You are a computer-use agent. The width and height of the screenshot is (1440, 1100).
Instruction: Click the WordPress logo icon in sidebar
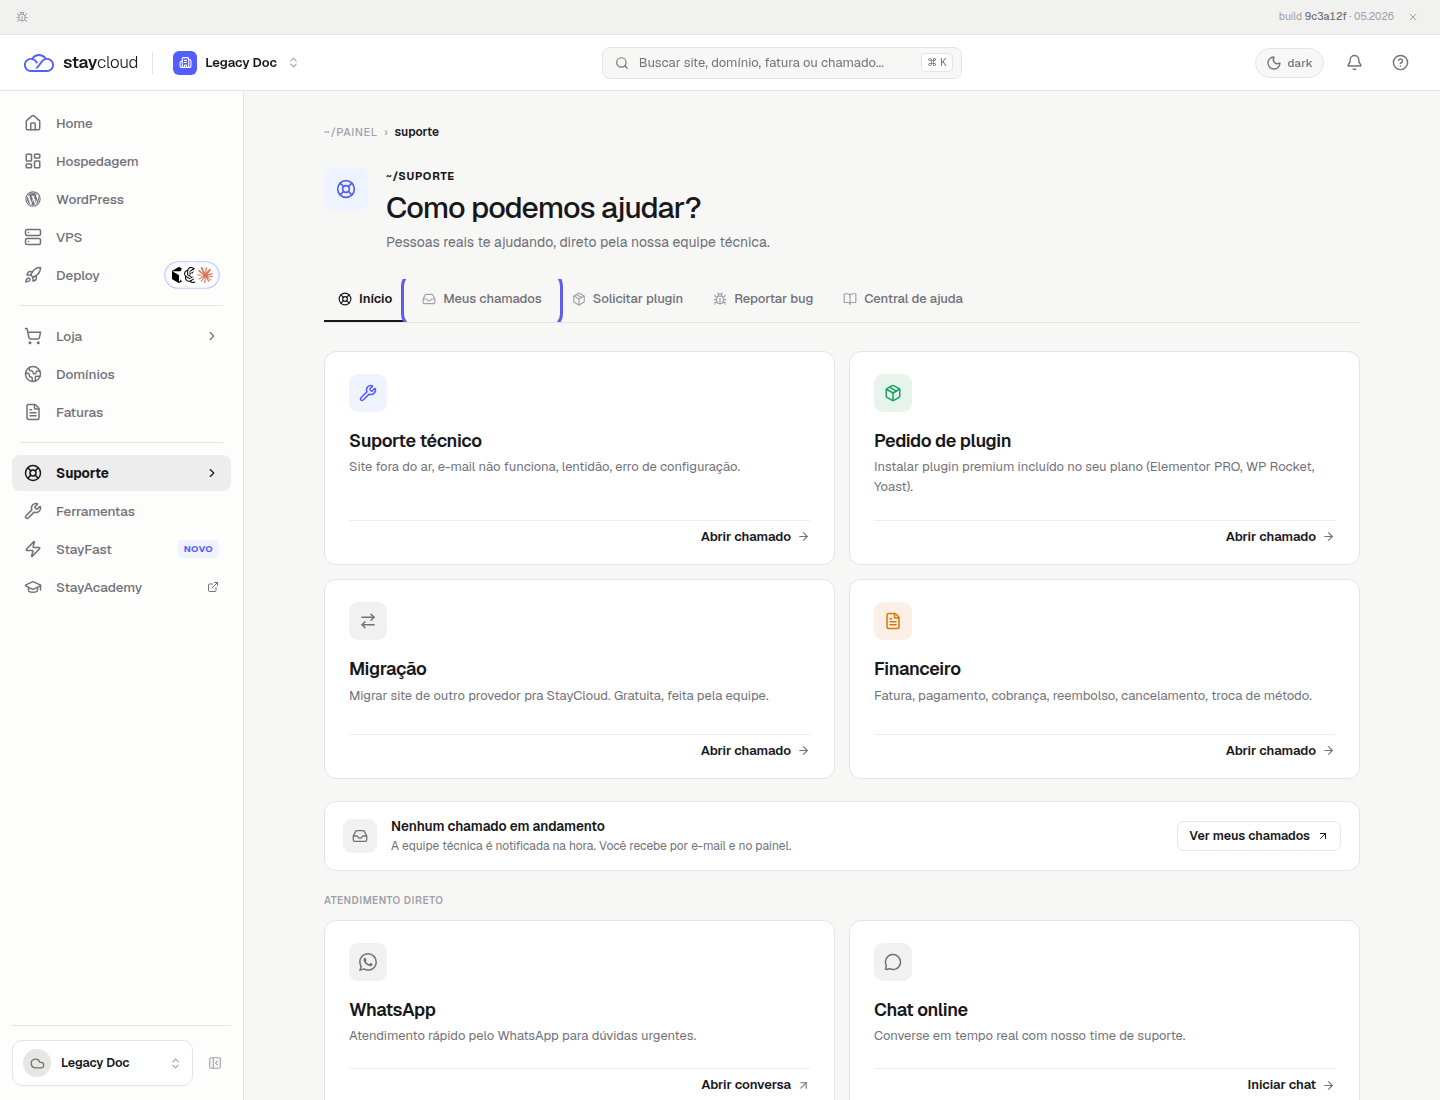(33, 199)
